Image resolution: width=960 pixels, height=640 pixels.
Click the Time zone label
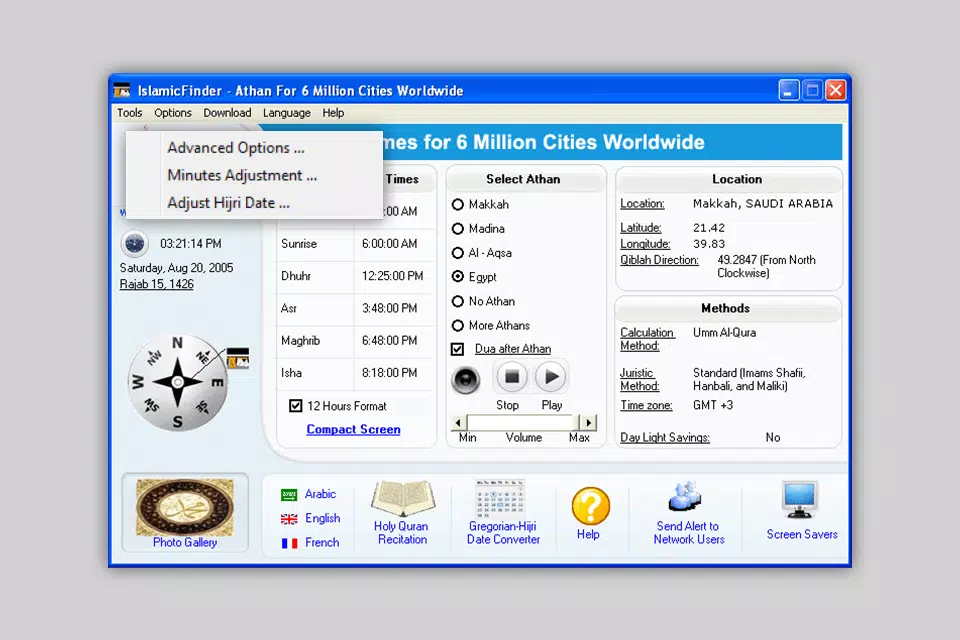(x=647, y=405)
